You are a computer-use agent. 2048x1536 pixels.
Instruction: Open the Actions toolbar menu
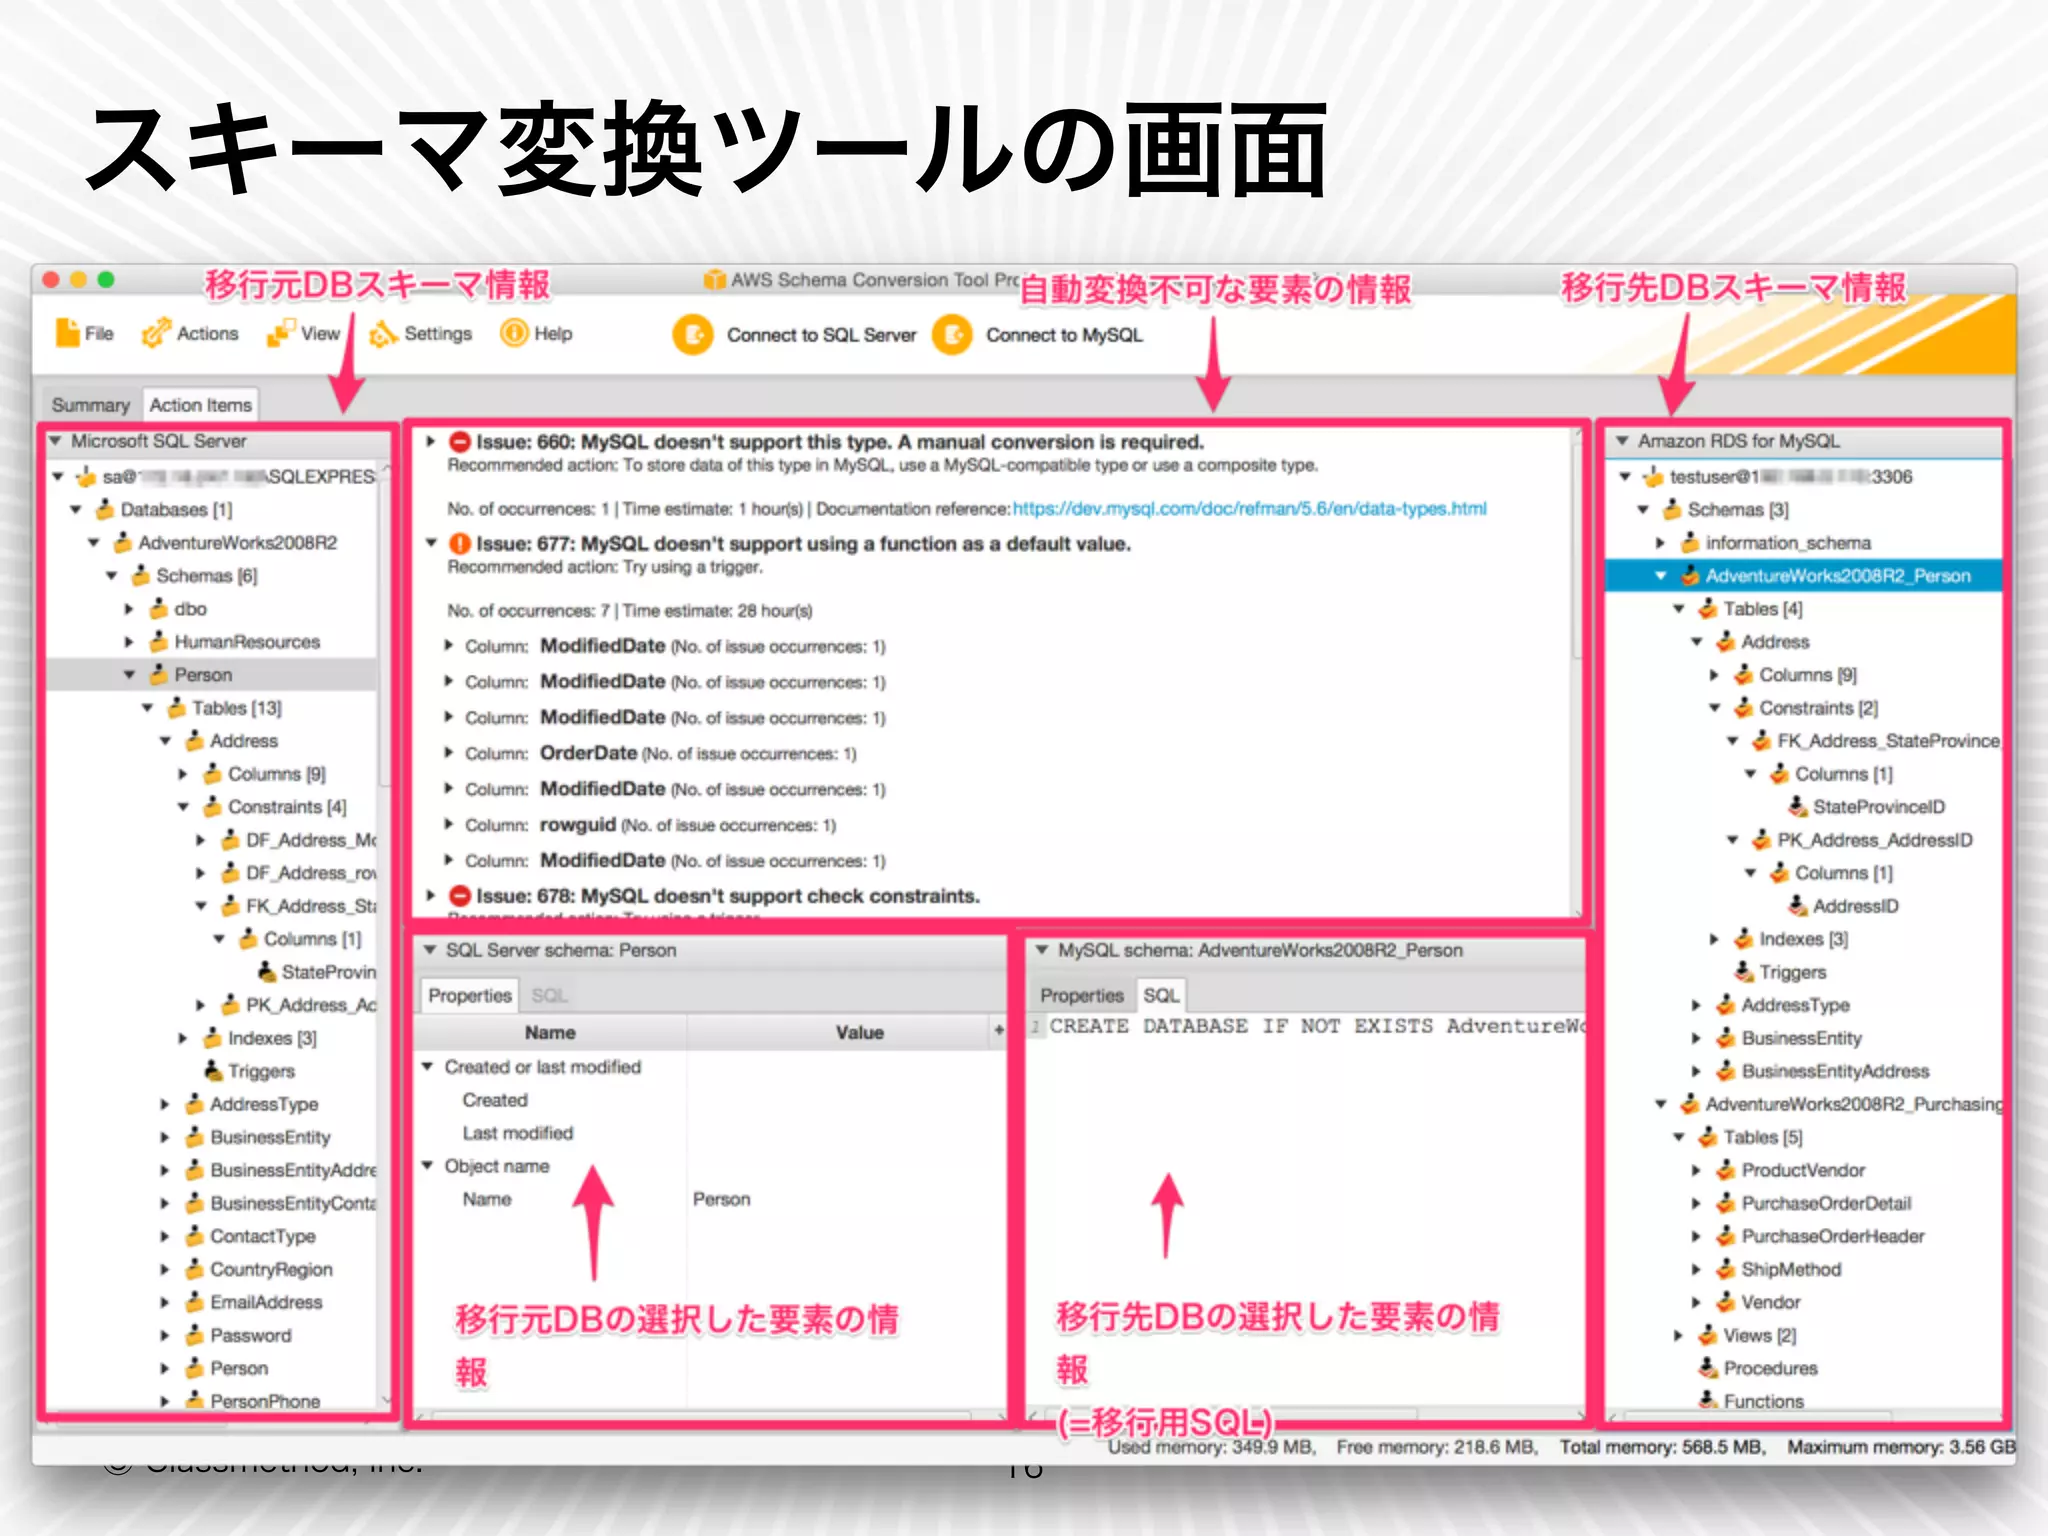click(x=190, y=333)
